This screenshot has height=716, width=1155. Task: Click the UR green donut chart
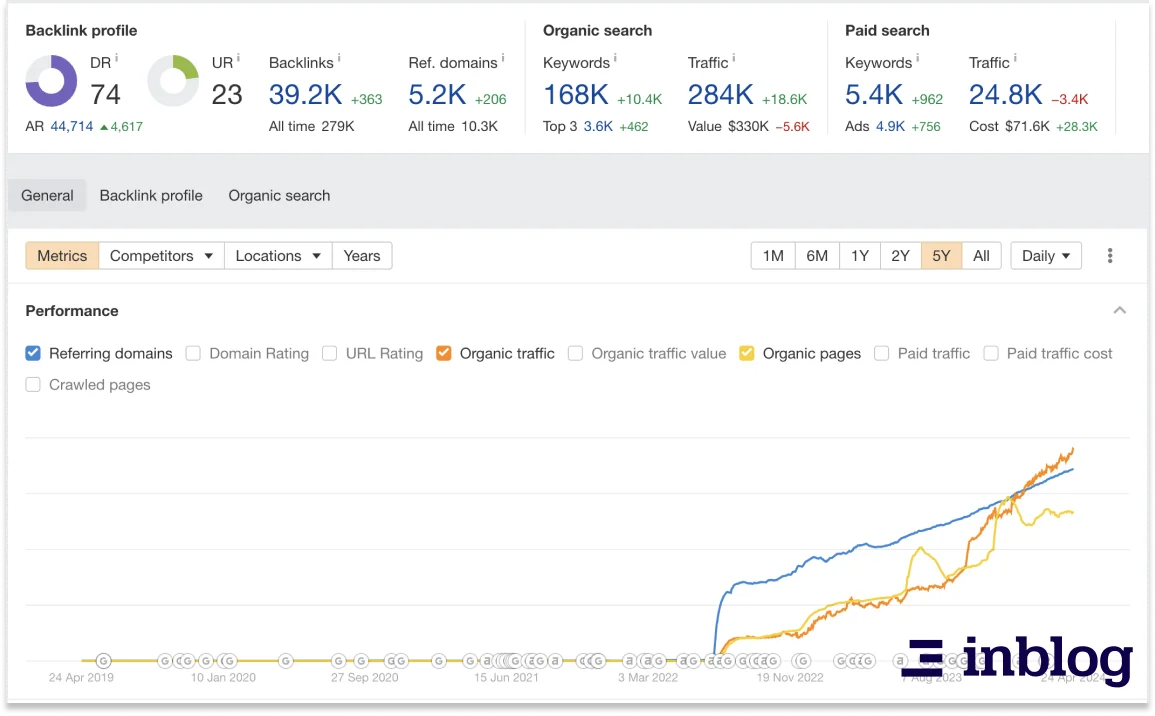click(173, 81)
